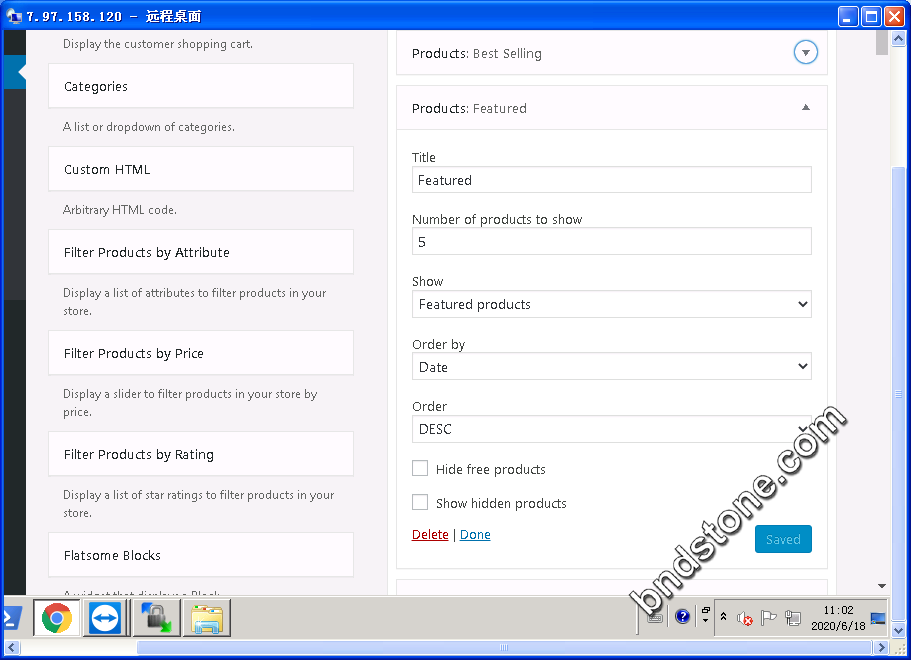Click horizontal scrollbar right arrow
Image resolution: width=911 pixels, height=660 pixels.
click(882, 647)
